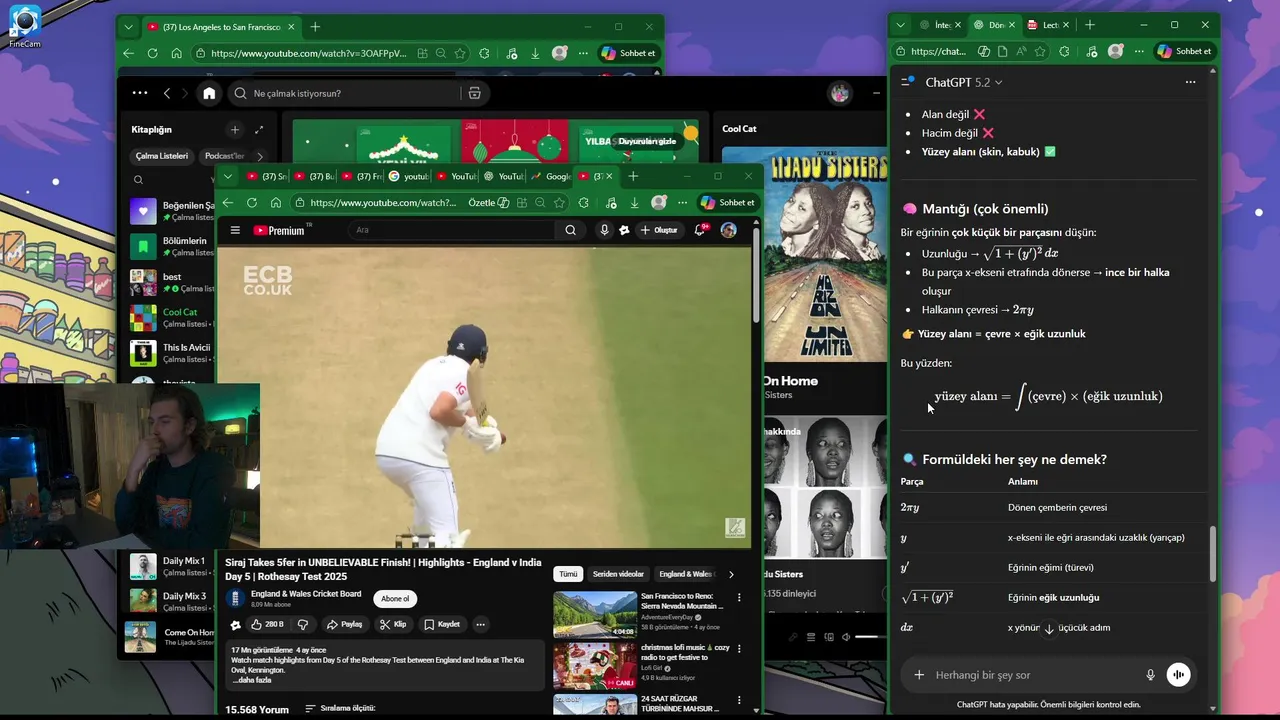Reload the front YouTube page
The image size is (1280, 720).
click(x=252, y=202)
